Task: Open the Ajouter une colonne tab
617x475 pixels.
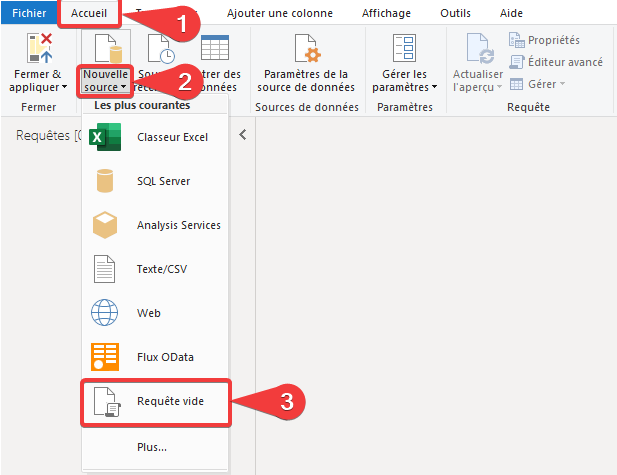Action: 280,13
